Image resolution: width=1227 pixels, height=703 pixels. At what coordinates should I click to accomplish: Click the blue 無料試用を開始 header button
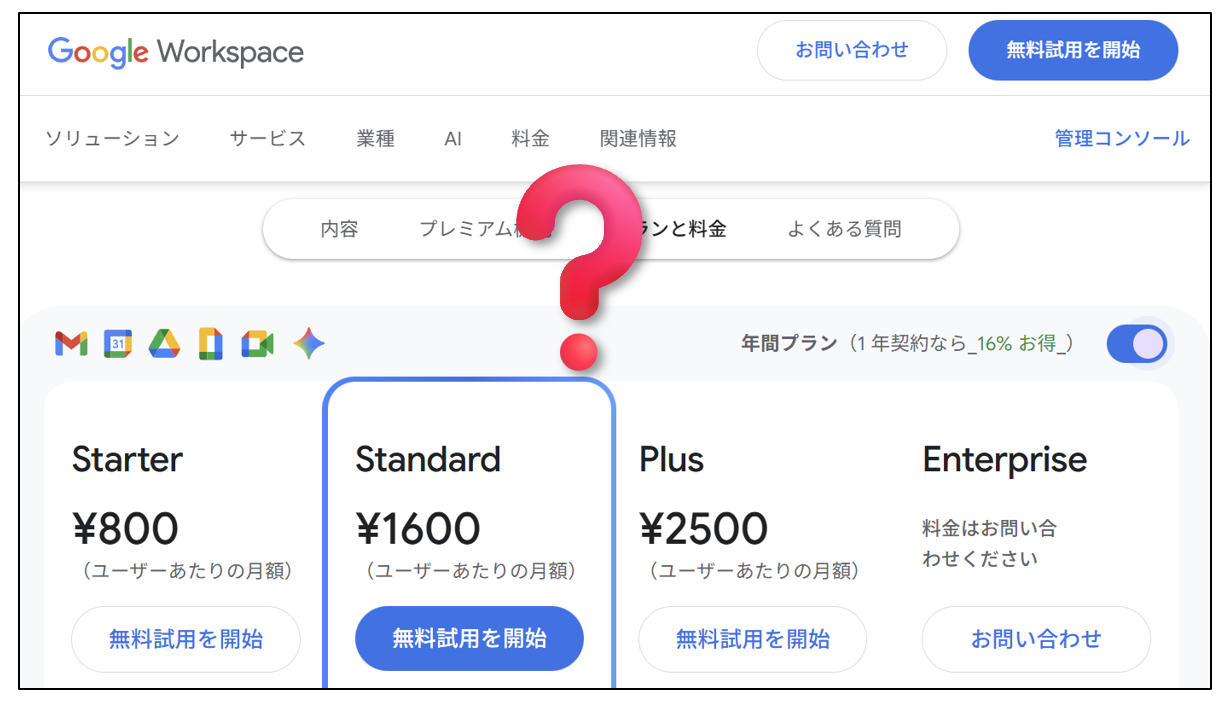point(1073,50)
